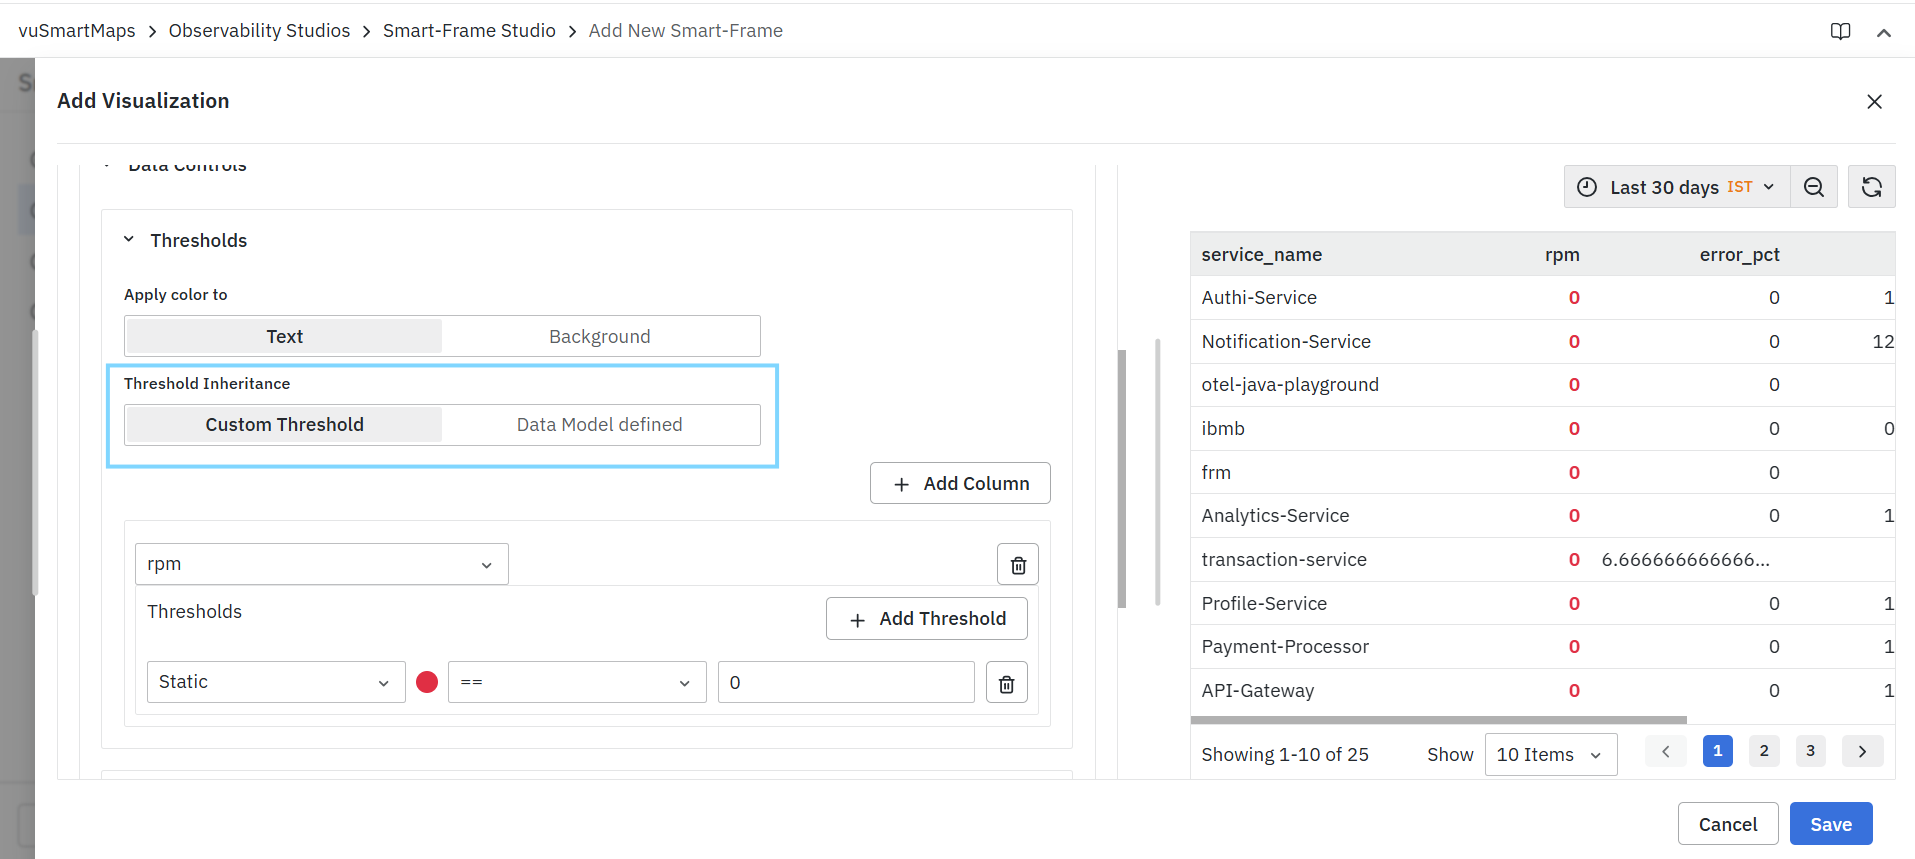Apply color to Background

pyautogui.click(x=599, y=336)
